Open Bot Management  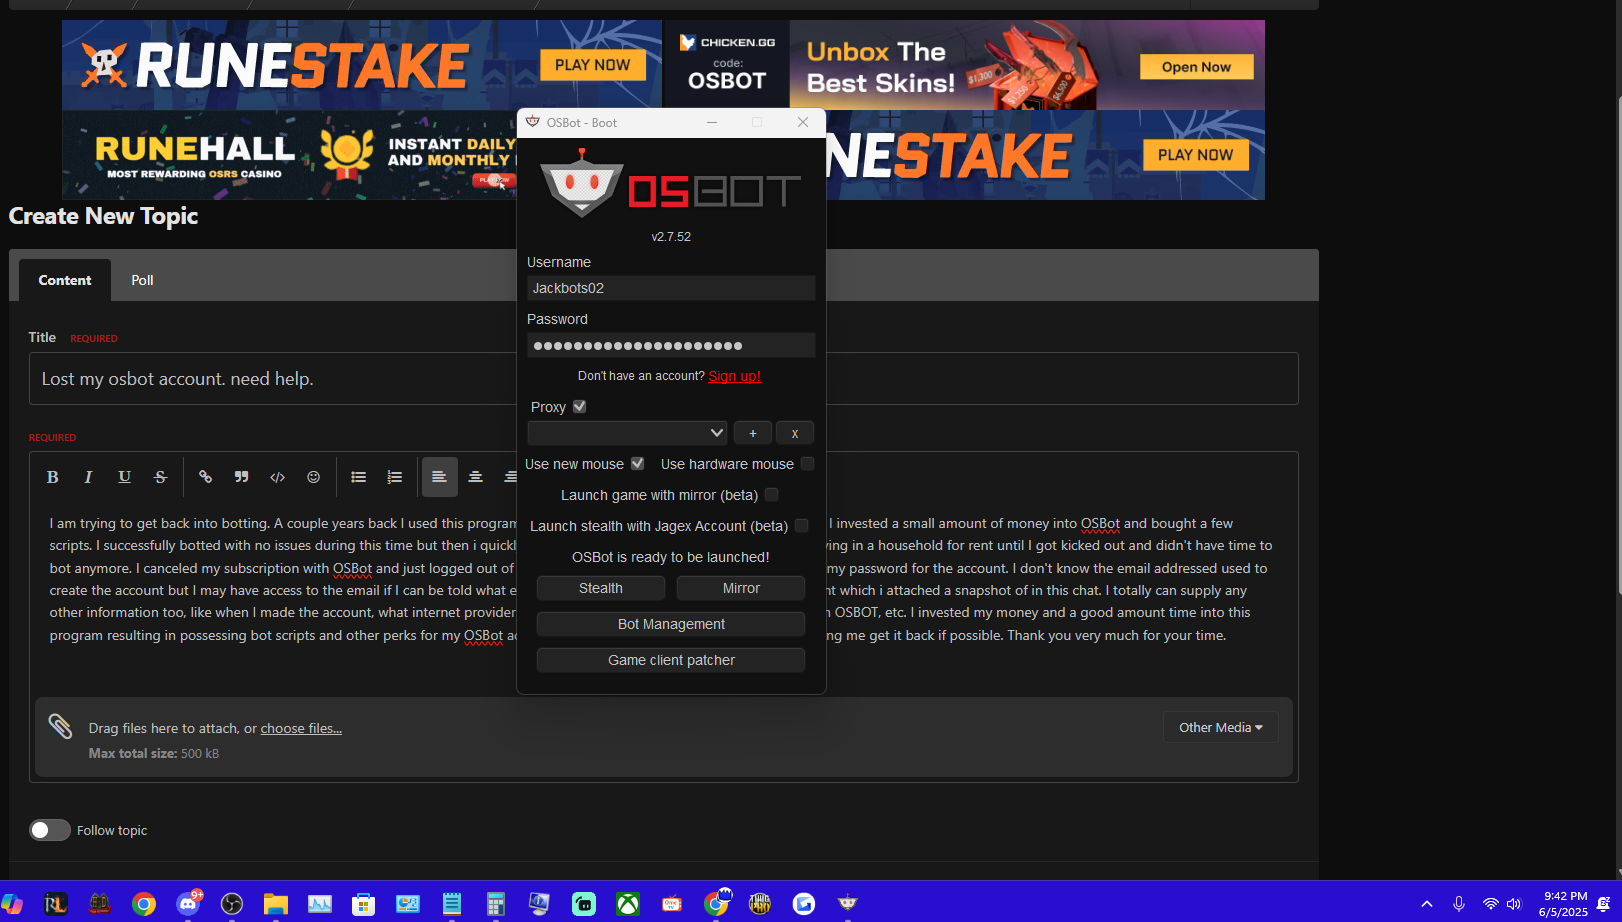pyautogui.click(x=671, y=624)
